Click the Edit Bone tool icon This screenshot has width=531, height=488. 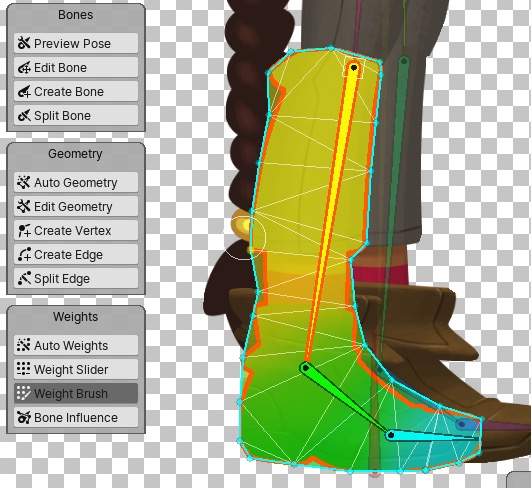pos(24,67)
